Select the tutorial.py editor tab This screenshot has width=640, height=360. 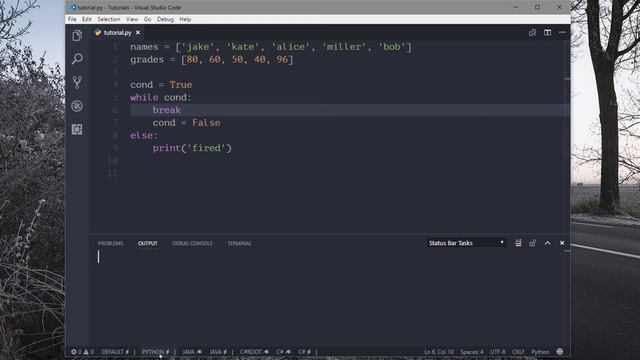pyautogui.click(x=118, y=33)
